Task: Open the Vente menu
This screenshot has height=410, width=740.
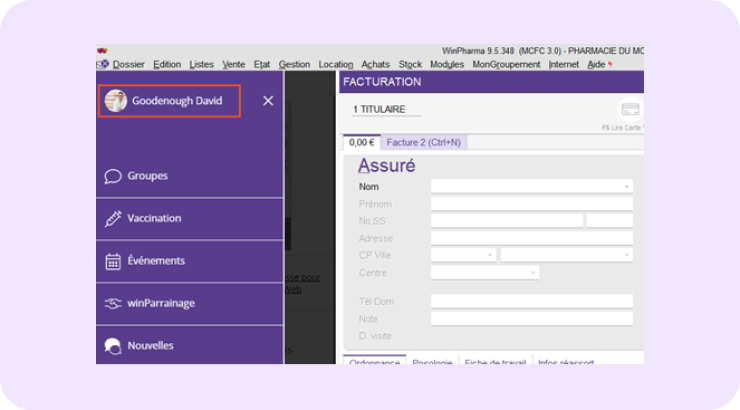Action: click(x=233, y=64)
